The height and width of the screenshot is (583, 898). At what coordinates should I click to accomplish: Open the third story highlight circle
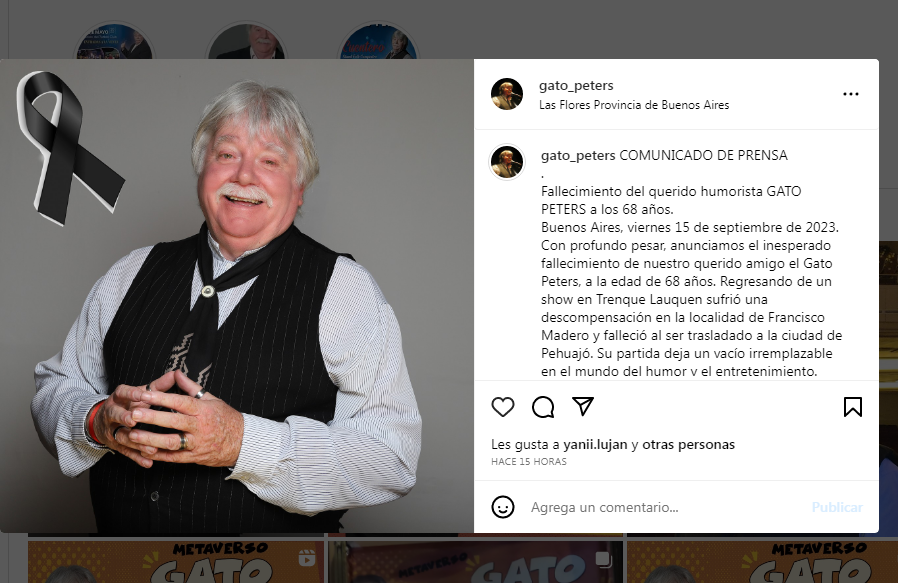(x=378, y=41)
